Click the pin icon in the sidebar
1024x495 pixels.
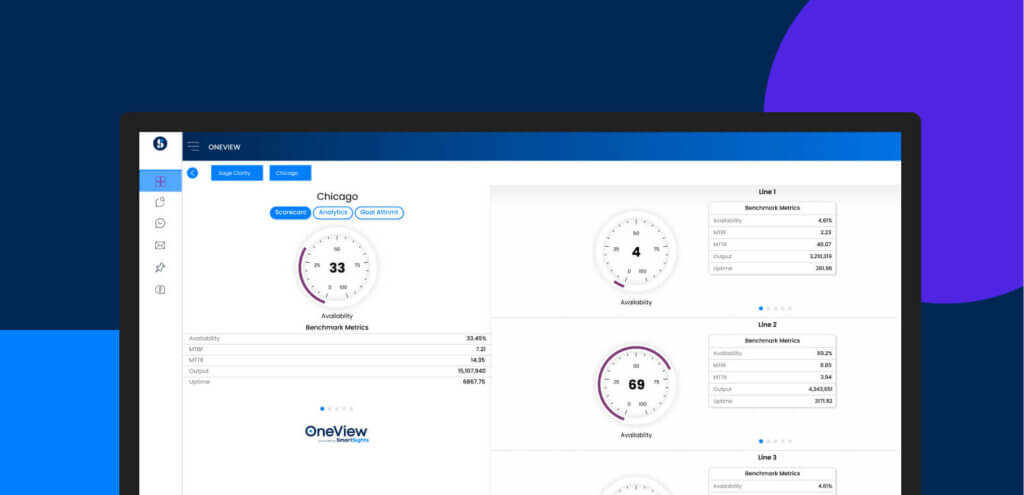[160, 268]
